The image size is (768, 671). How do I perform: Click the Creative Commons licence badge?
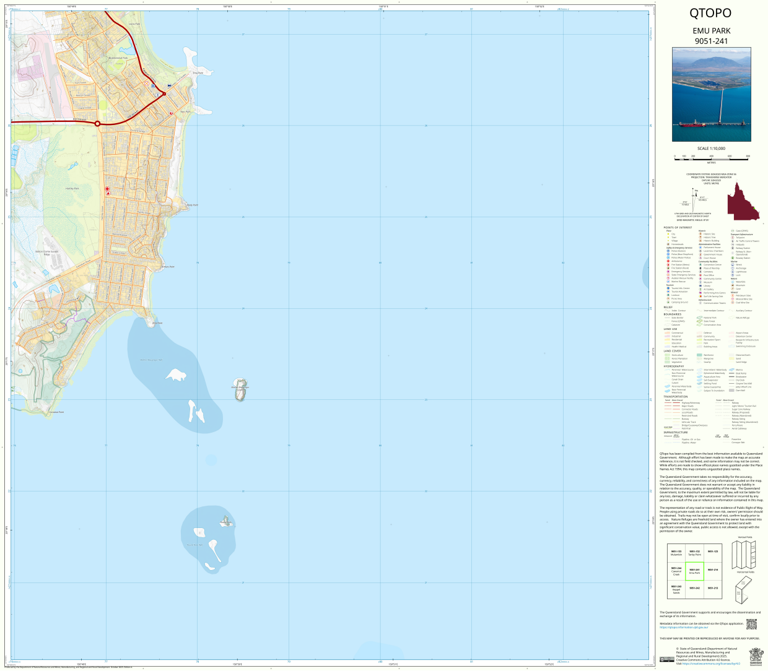[x=667, y=659]
